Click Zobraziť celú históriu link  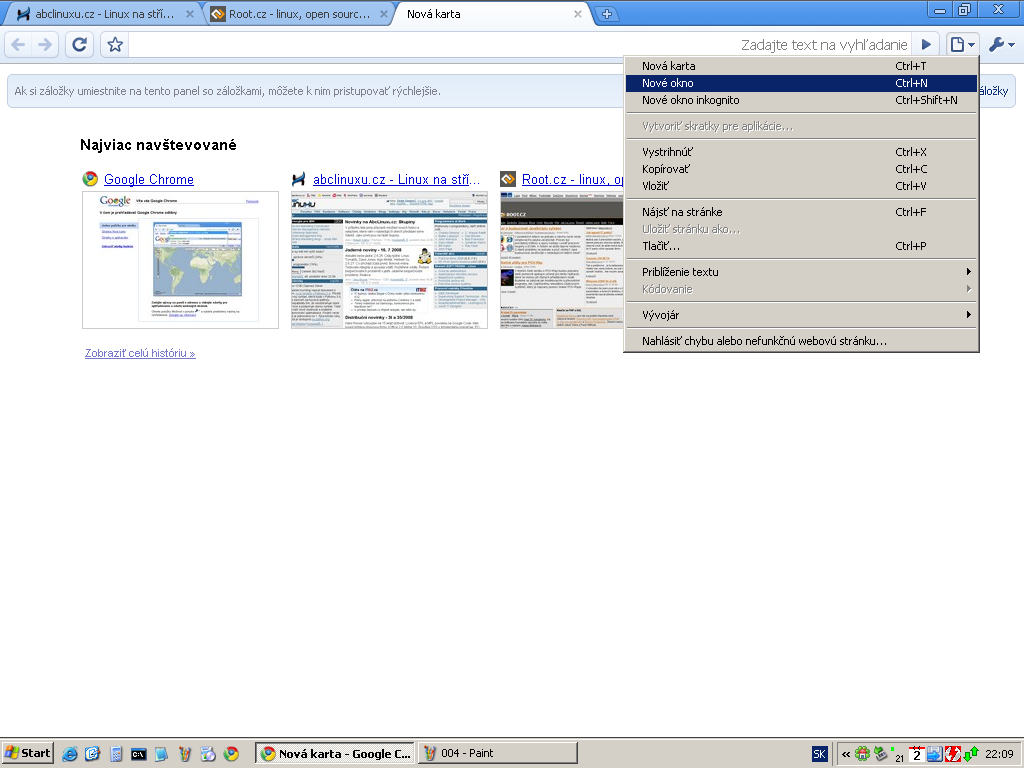click(140, 353)
